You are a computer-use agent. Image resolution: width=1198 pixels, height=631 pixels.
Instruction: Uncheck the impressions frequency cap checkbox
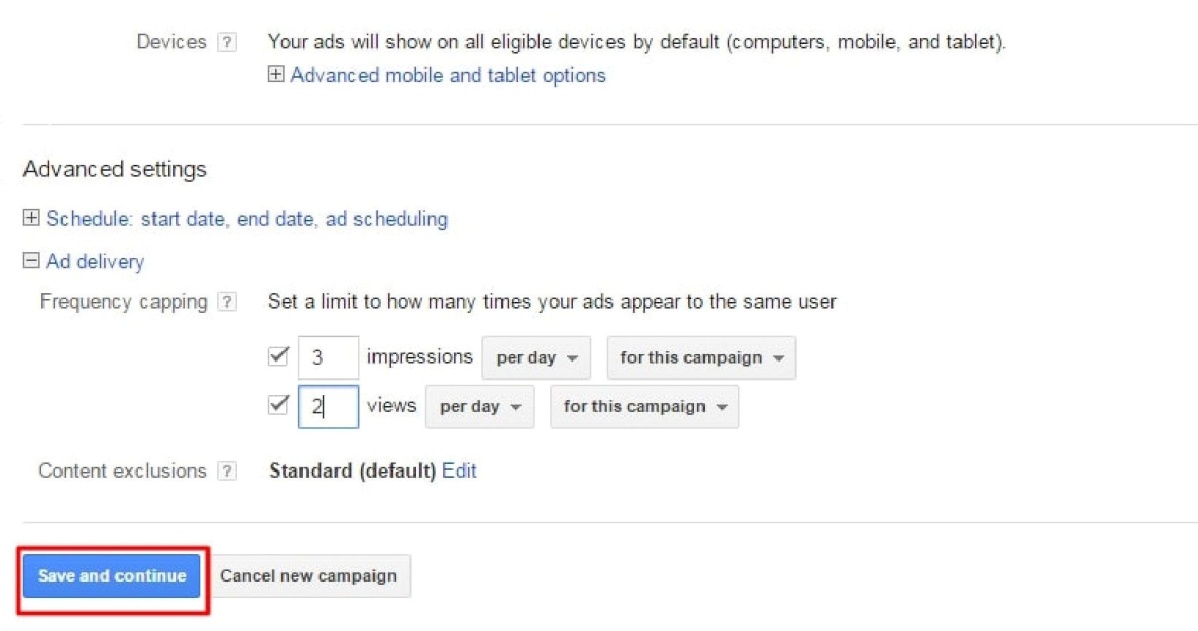tap(279, 357)
